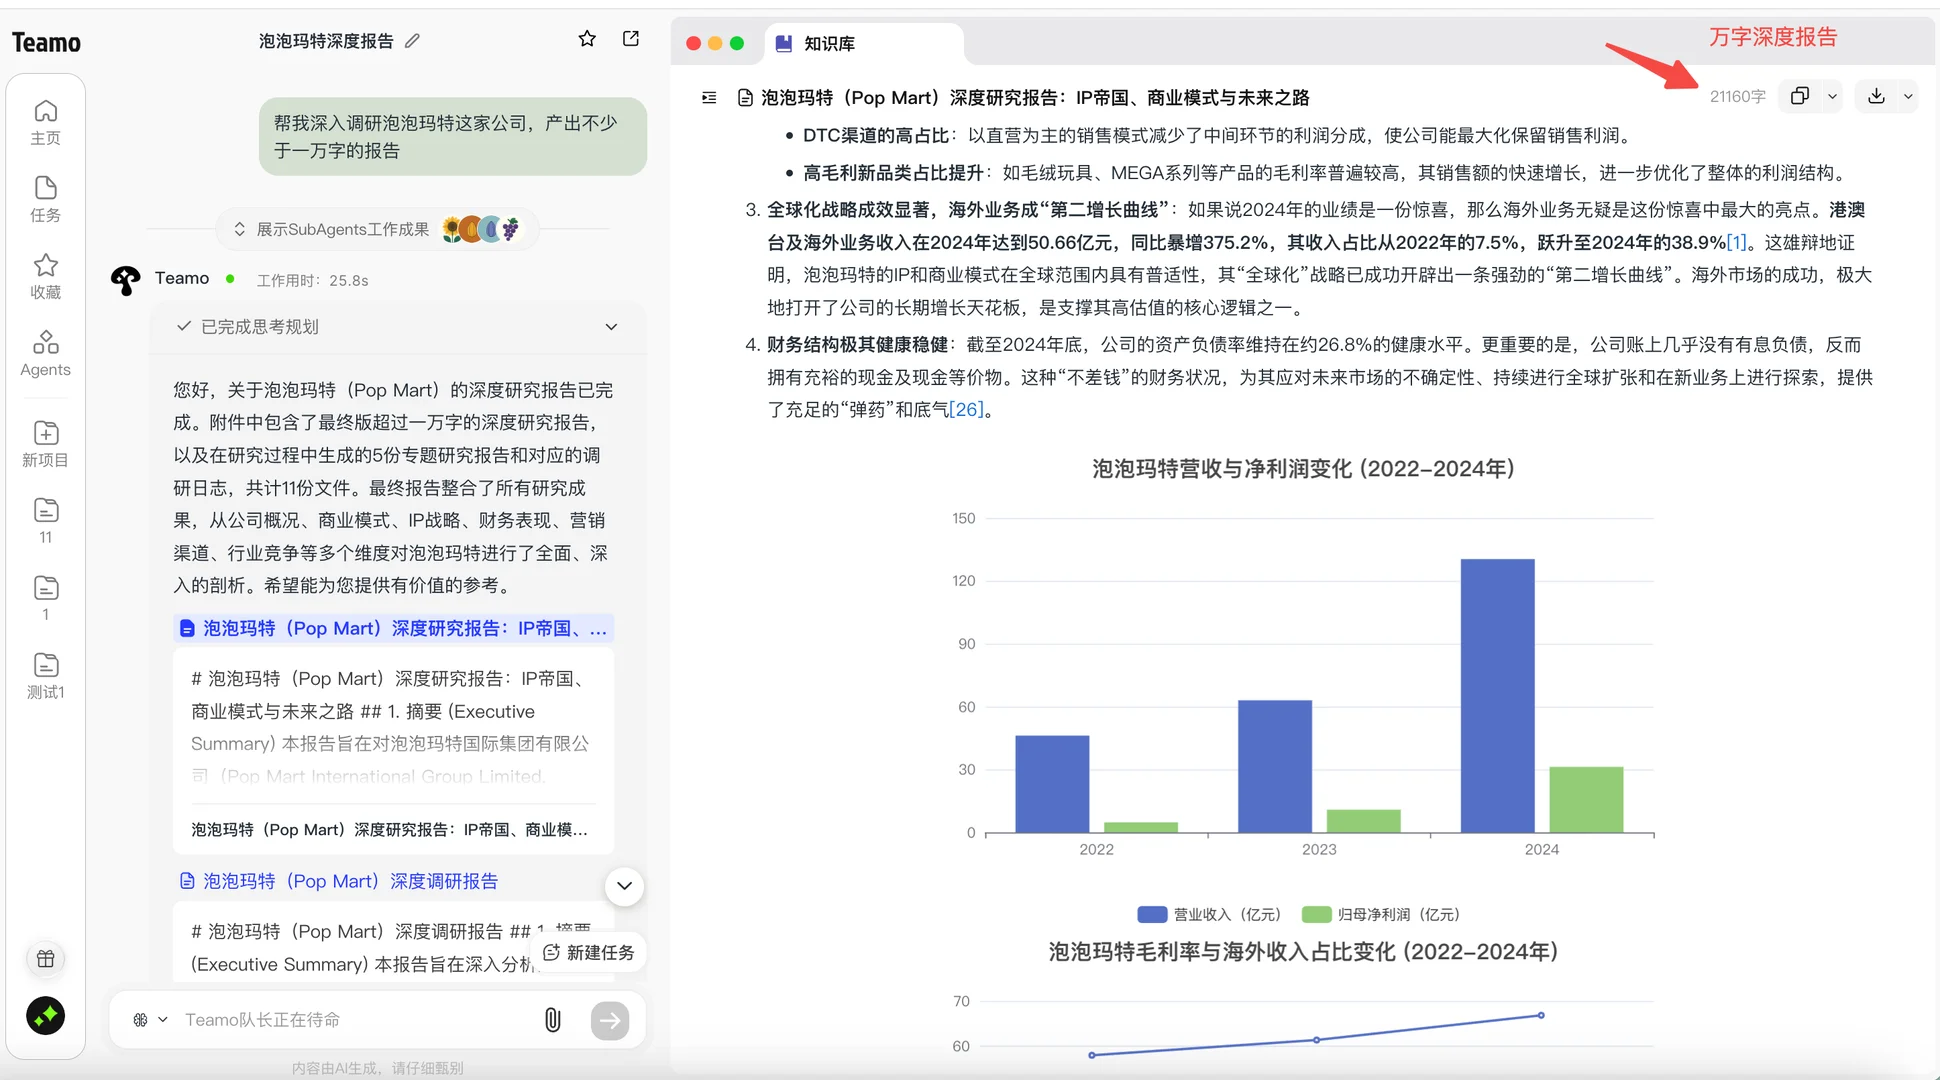Copy the report using the copy icon
Screen dimensions: 1940x1080
coord(1800,96)
